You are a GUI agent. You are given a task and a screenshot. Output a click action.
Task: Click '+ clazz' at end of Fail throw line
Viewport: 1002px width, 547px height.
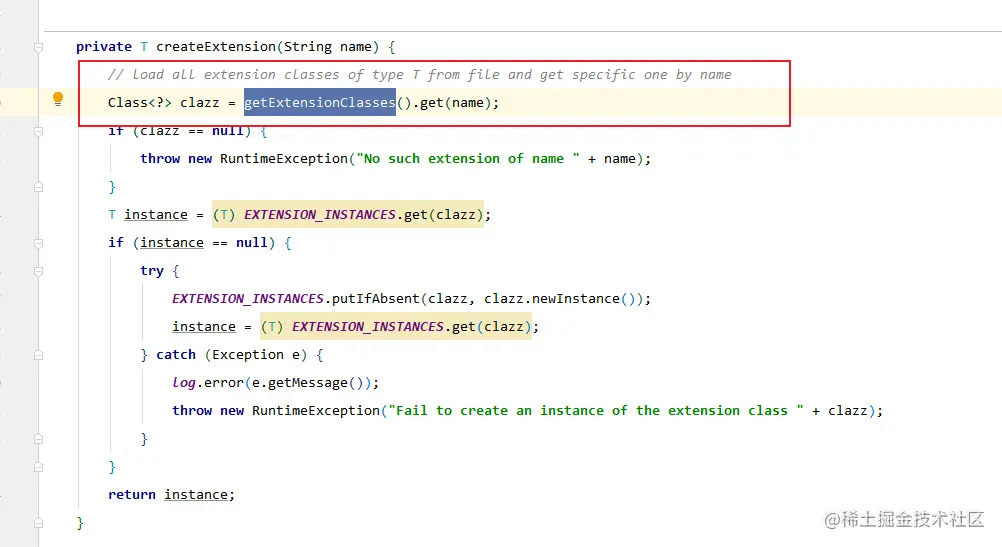(840, 410)
